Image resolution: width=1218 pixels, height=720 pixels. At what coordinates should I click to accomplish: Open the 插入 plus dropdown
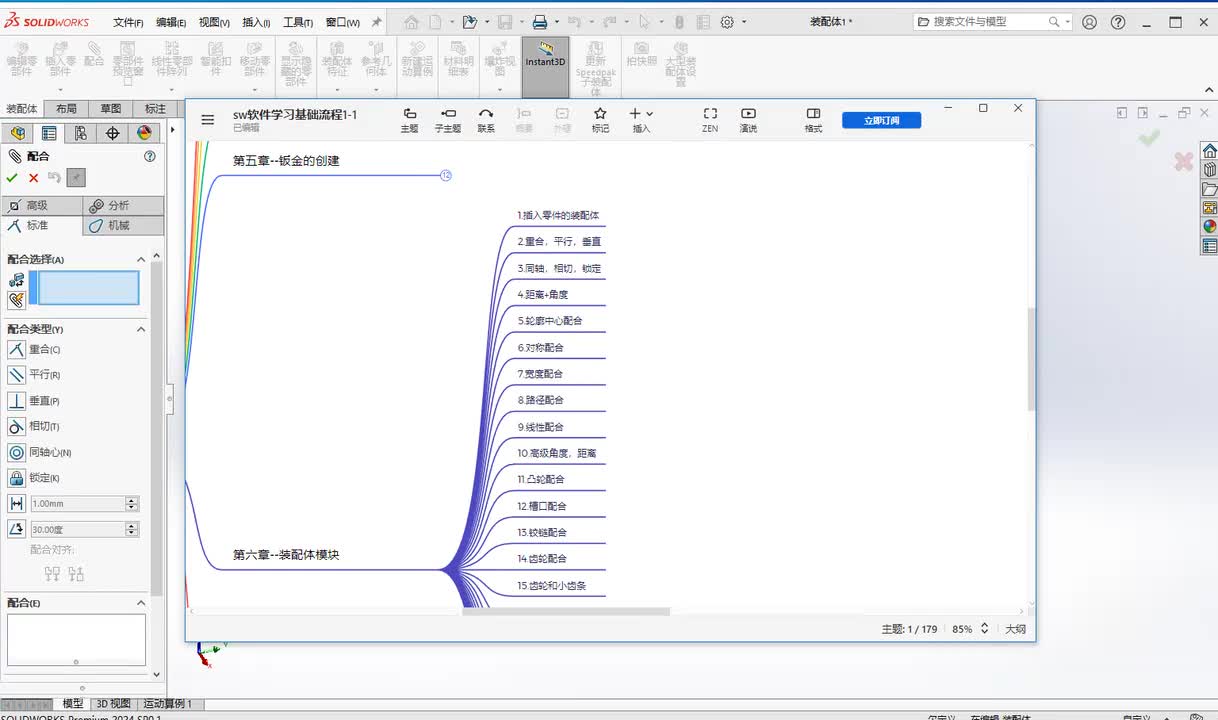click(x=641, y=120)
